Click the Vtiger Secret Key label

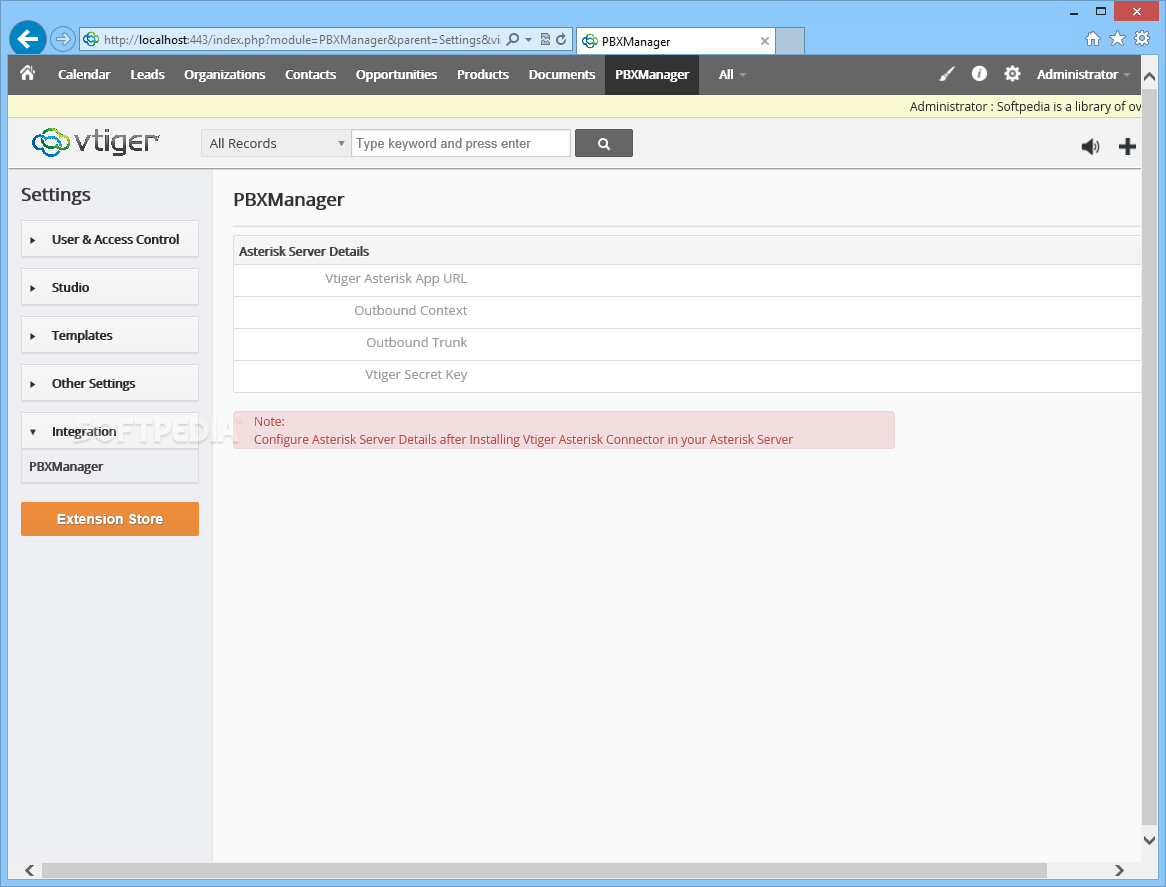[416, 375]
